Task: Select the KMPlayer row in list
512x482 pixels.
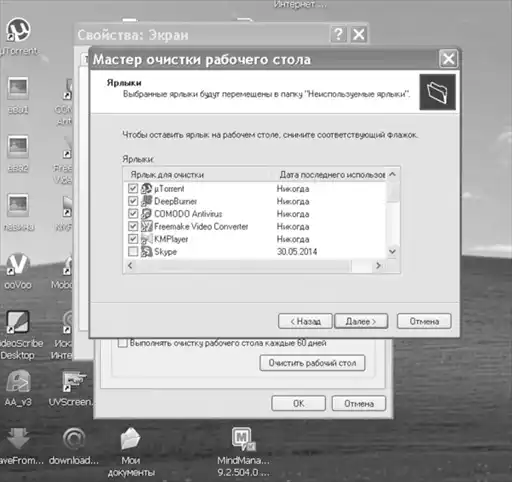Action: [x=256, y=239]
